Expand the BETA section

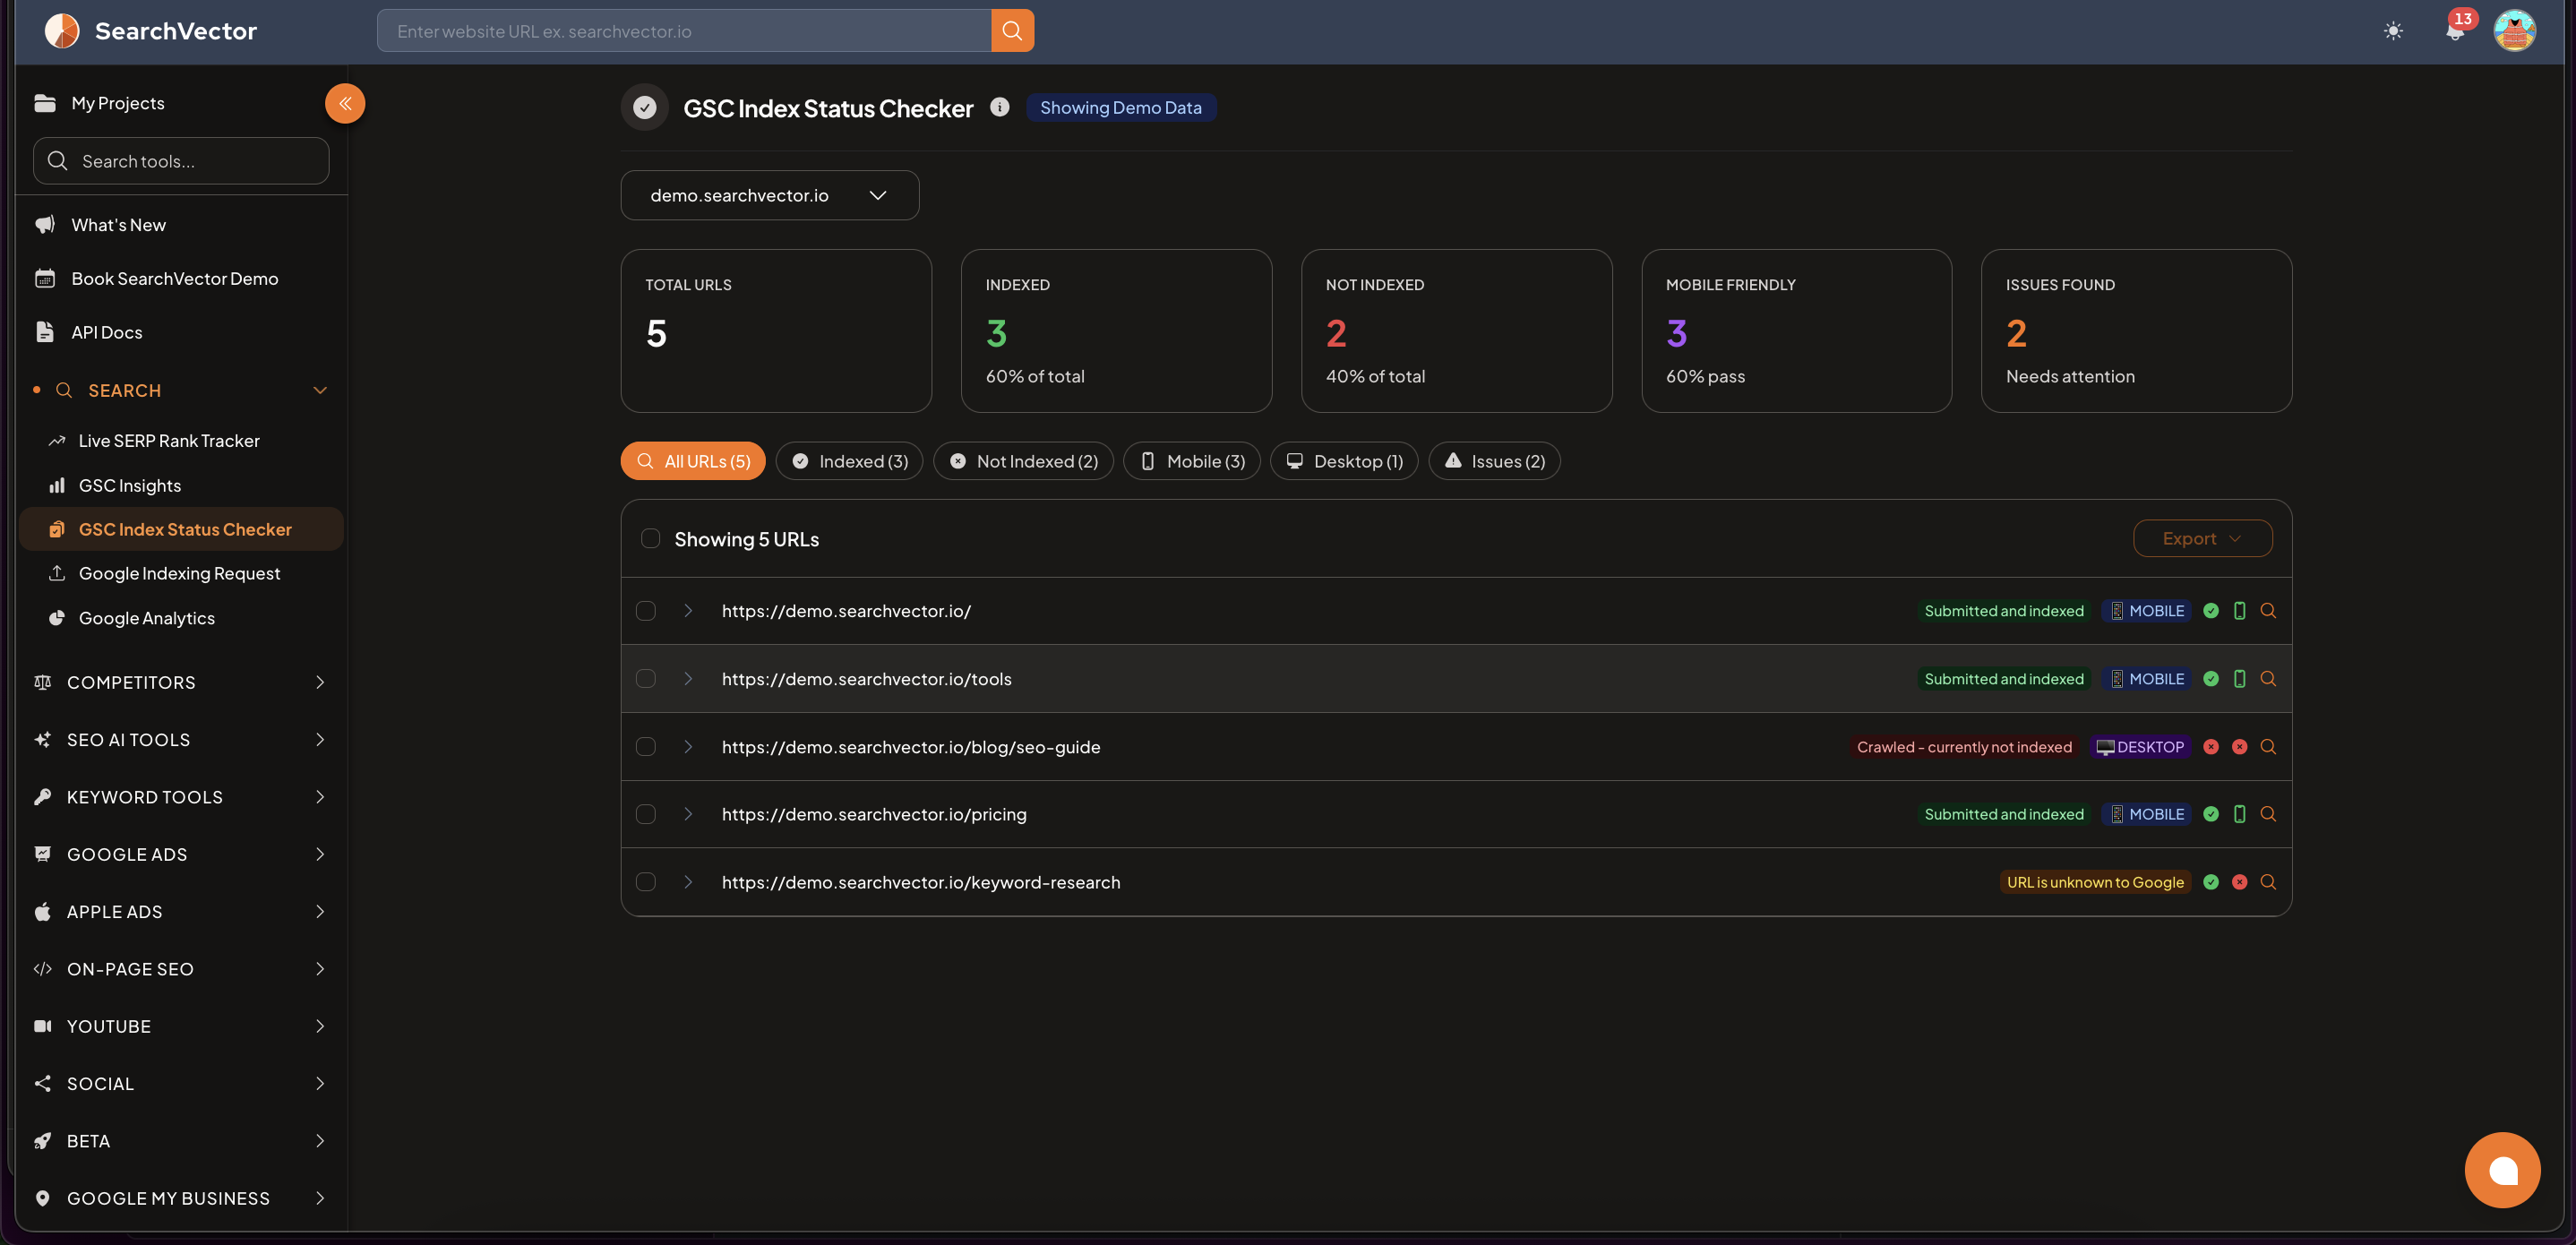point(182,1141)
